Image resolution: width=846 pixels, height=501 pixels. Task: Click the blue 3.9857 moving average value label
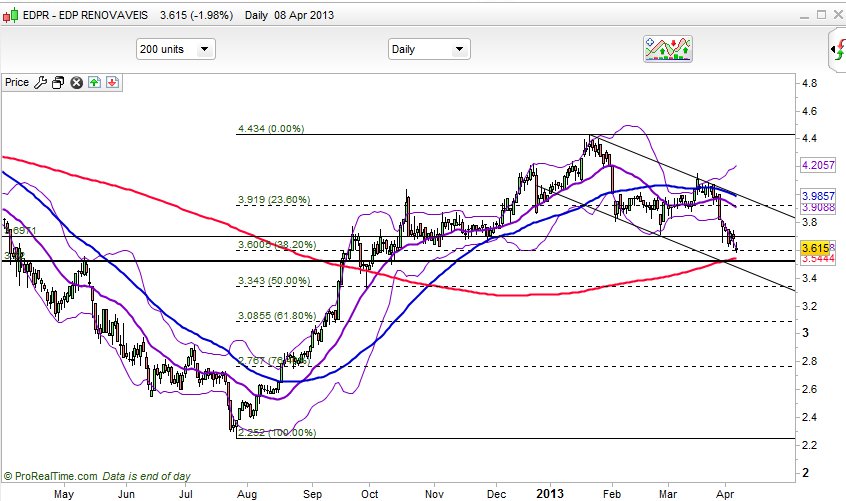[x=818, y=196]
